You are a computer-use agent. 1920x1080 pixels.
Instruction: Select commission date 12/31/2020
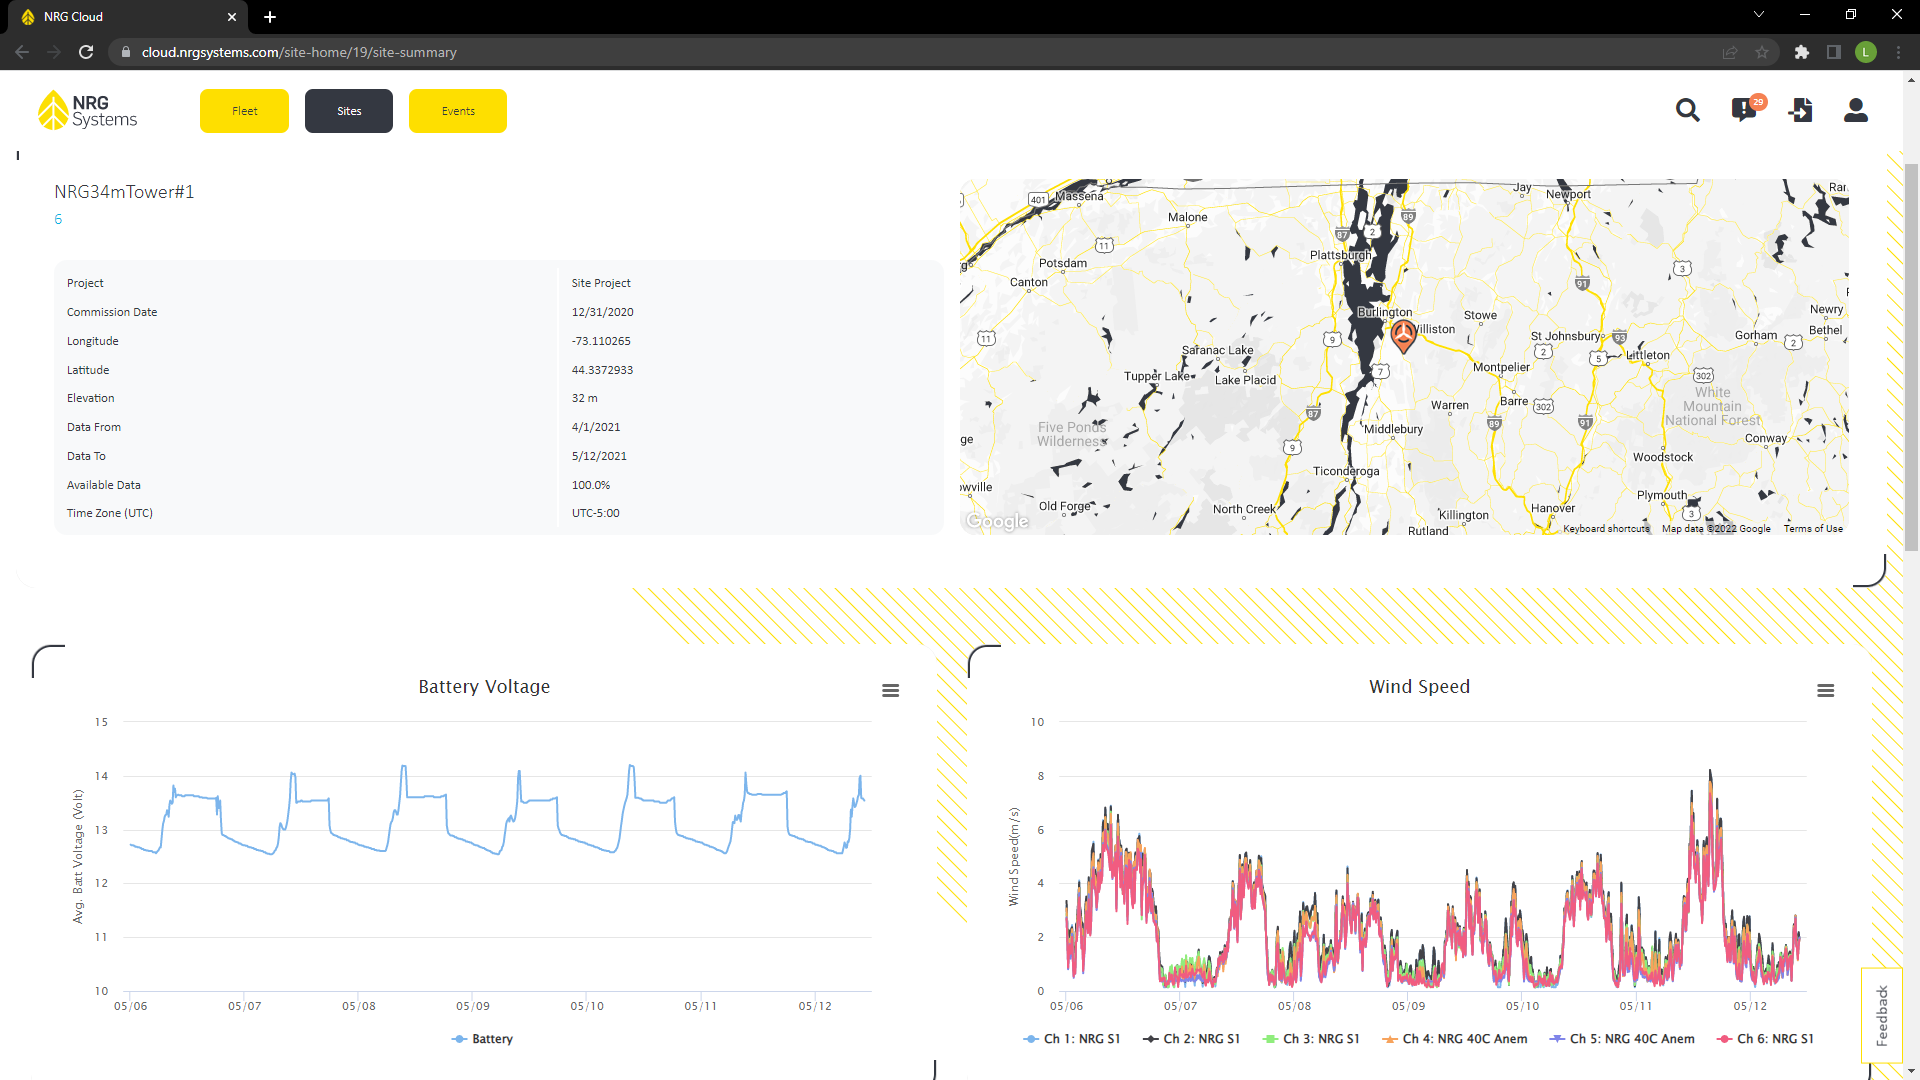pyautogui.click(x=602, y=312)
